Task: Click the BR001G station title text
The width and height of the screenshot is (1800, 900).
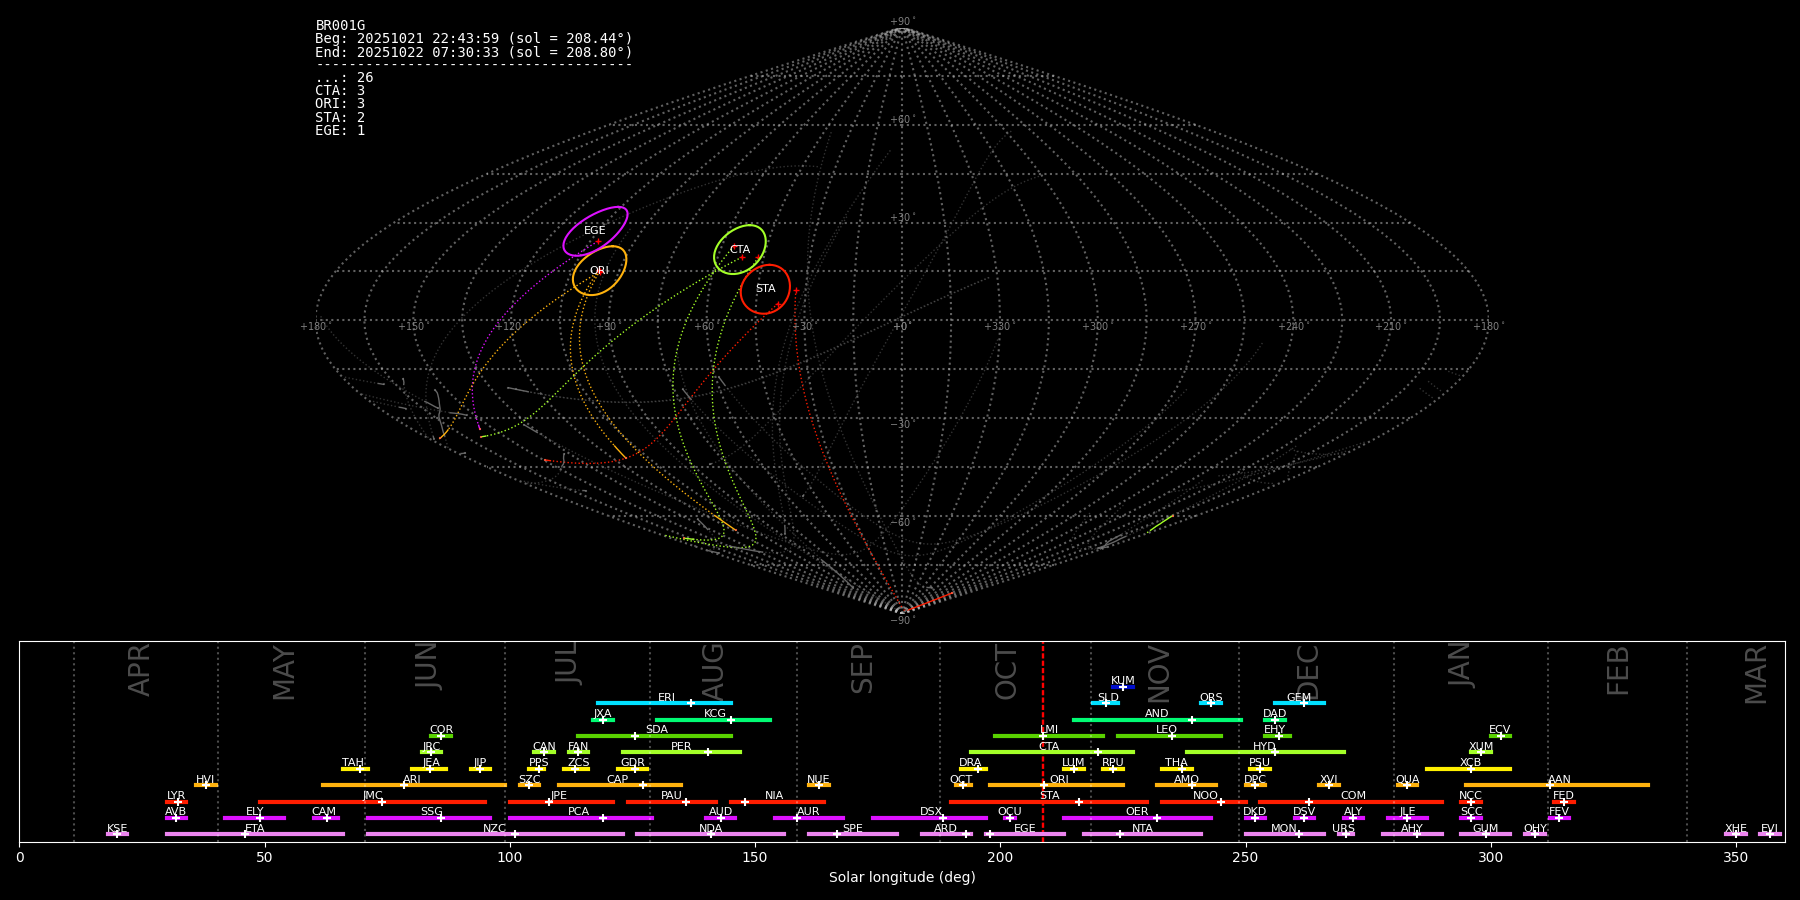Action: (340, 26)
